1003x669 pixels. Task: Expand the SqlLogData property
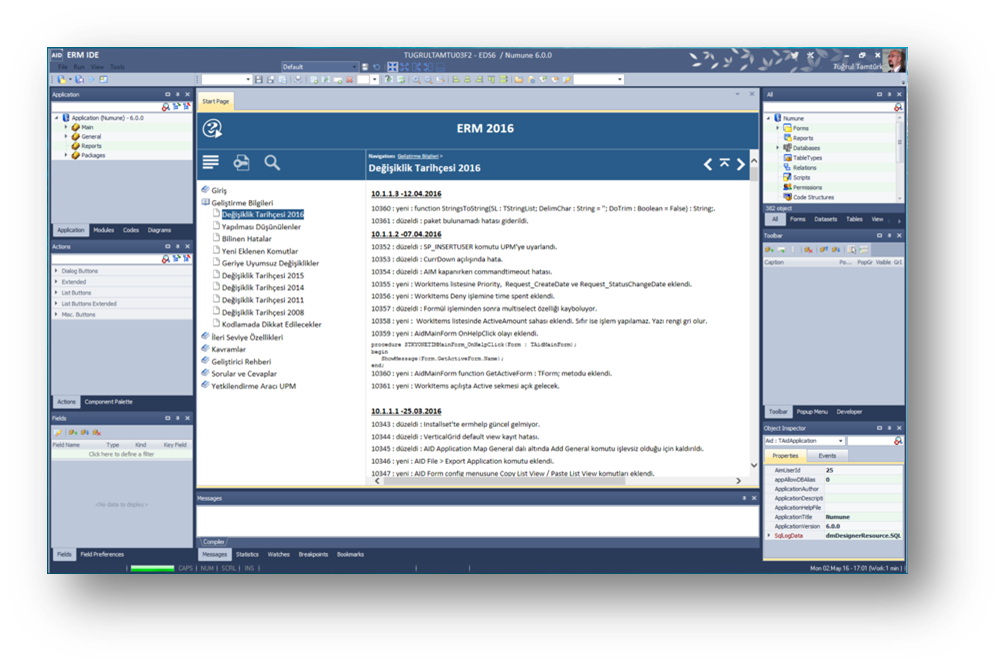(x=769, y=535)
